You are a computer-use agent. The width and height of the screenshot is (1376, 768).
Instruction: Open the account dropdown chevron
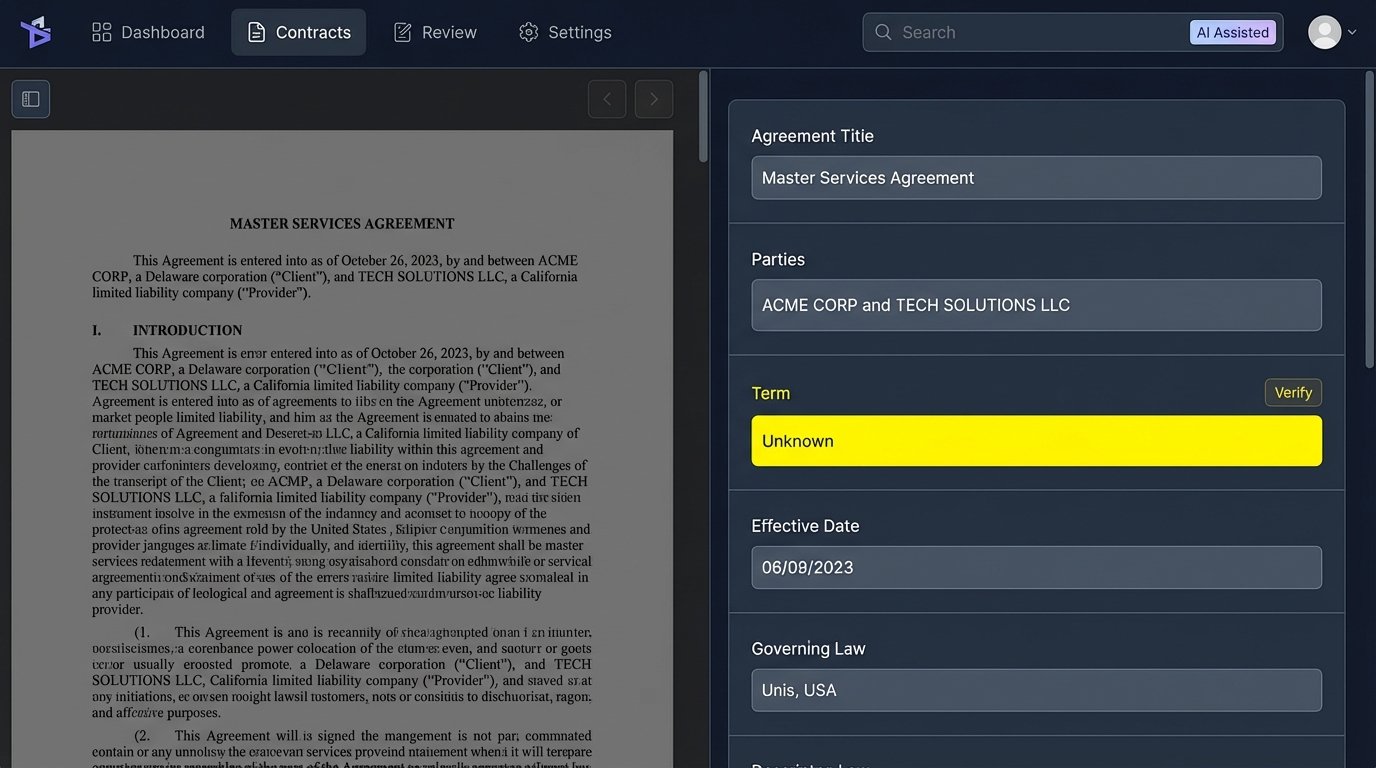(x=1352, y=31)
